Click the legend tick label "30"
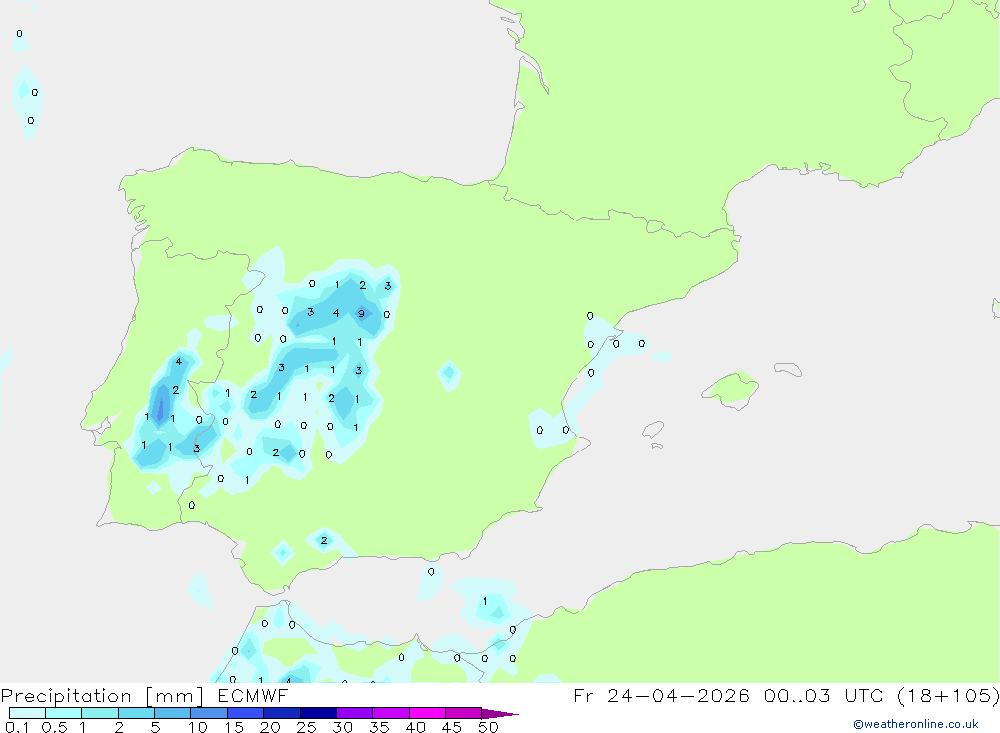The image size is (1000, 733). (342, 727)
